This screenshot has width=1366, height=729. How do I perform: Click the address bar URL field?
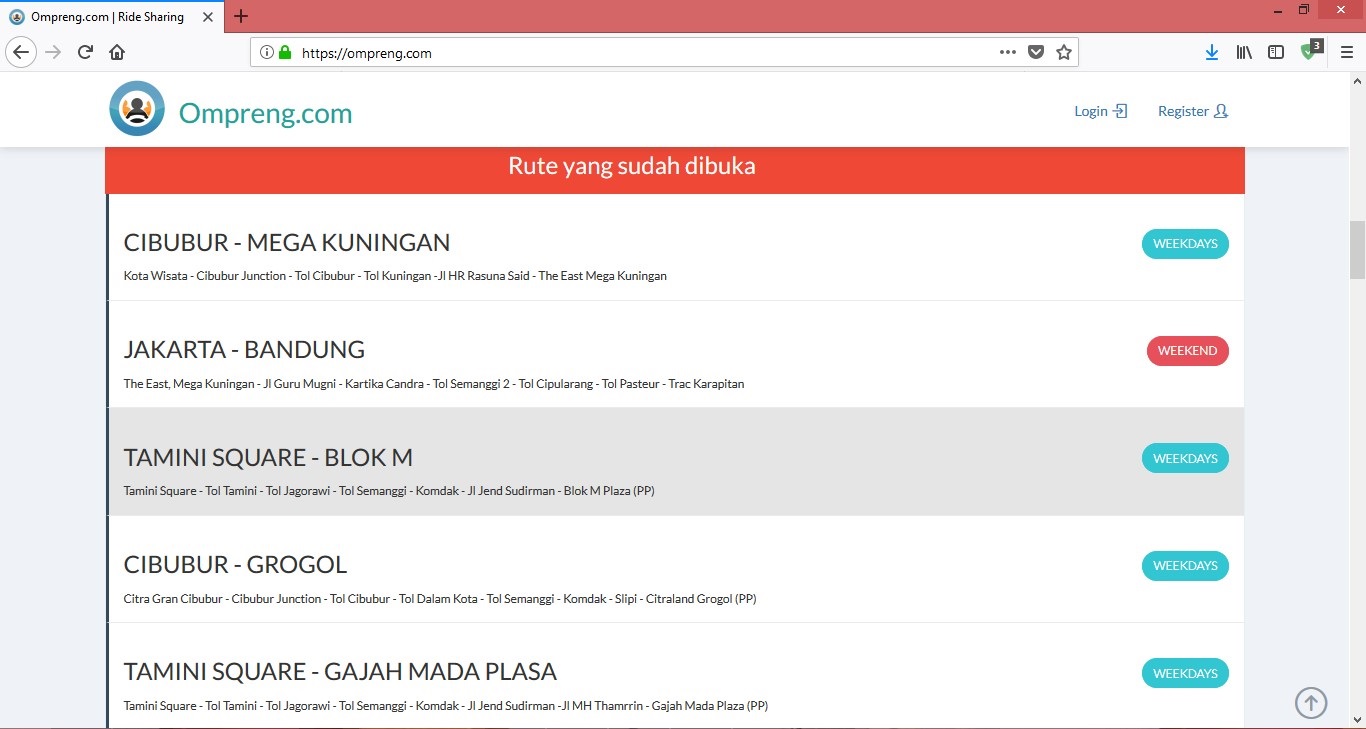pyautogui.click(x=640, y=53)
